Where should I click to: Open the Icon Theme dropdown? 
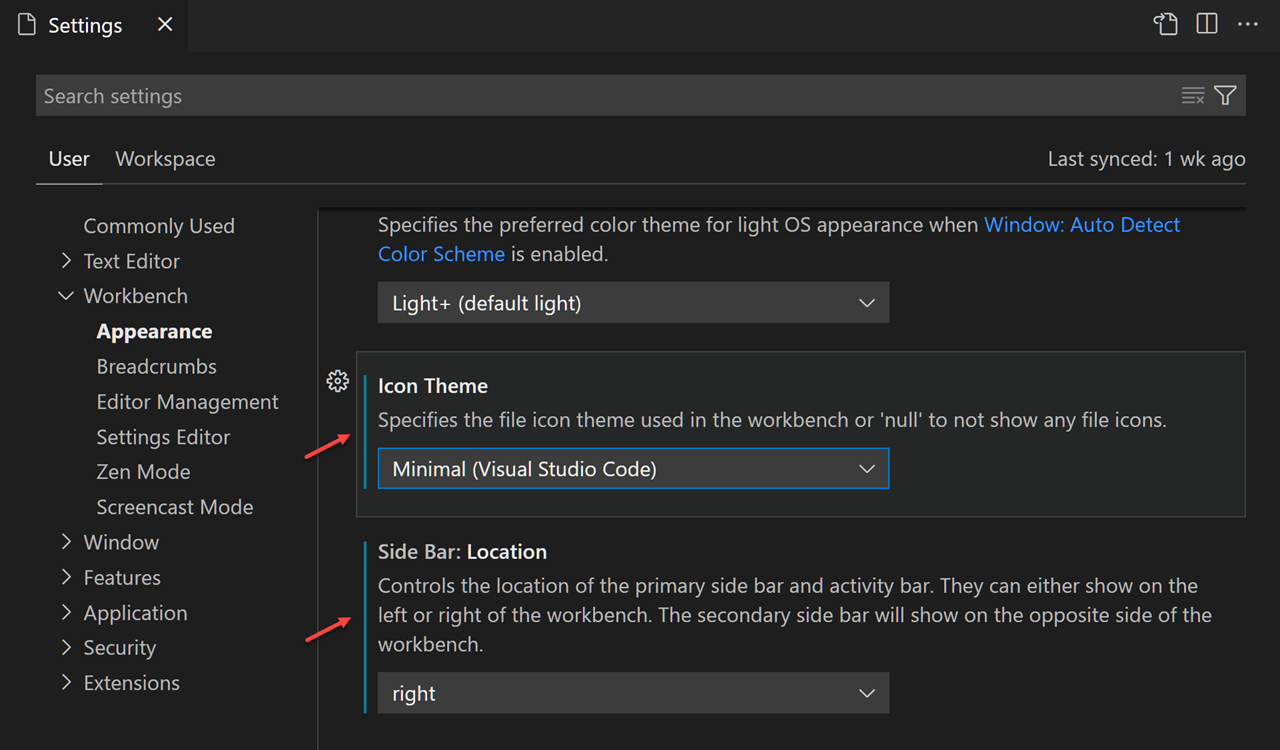pos(632,468)
